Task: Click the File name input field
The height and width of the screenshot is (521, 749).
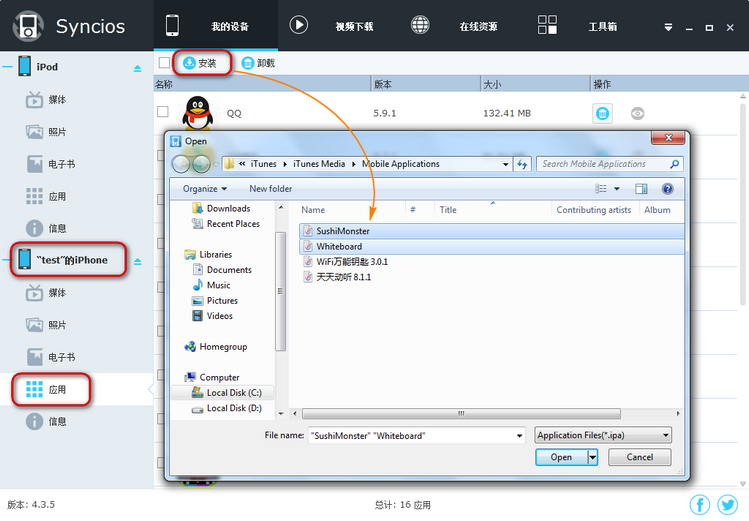Action: point(416,436)
